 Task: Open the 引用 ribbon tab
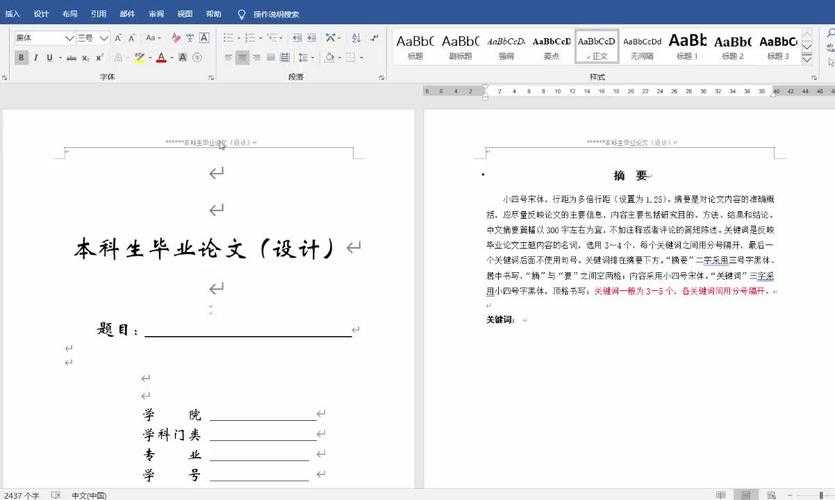coord(99,14)
